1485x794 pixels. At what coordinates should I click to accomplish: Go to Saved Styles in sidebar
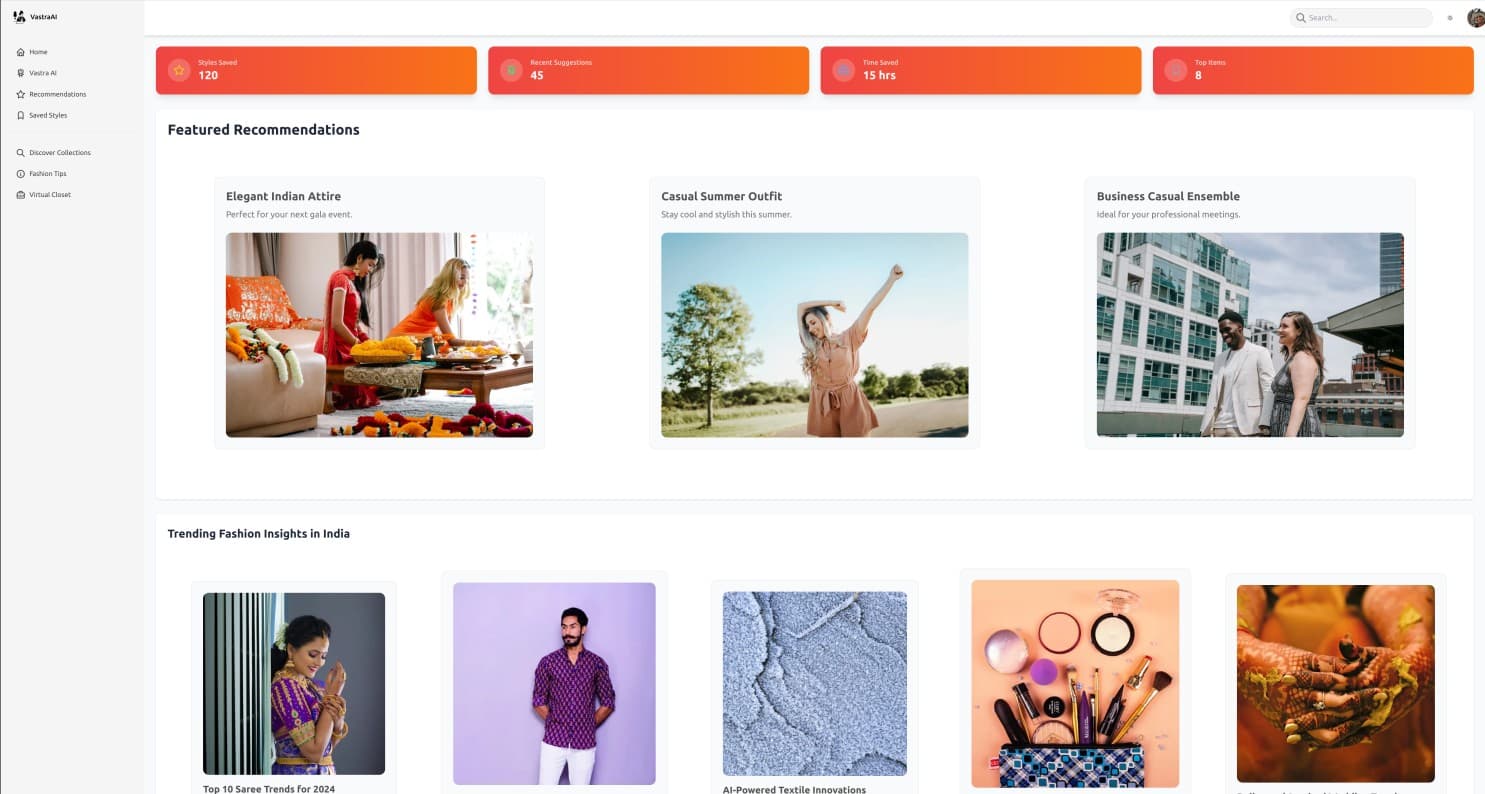(x=48, y=115)
